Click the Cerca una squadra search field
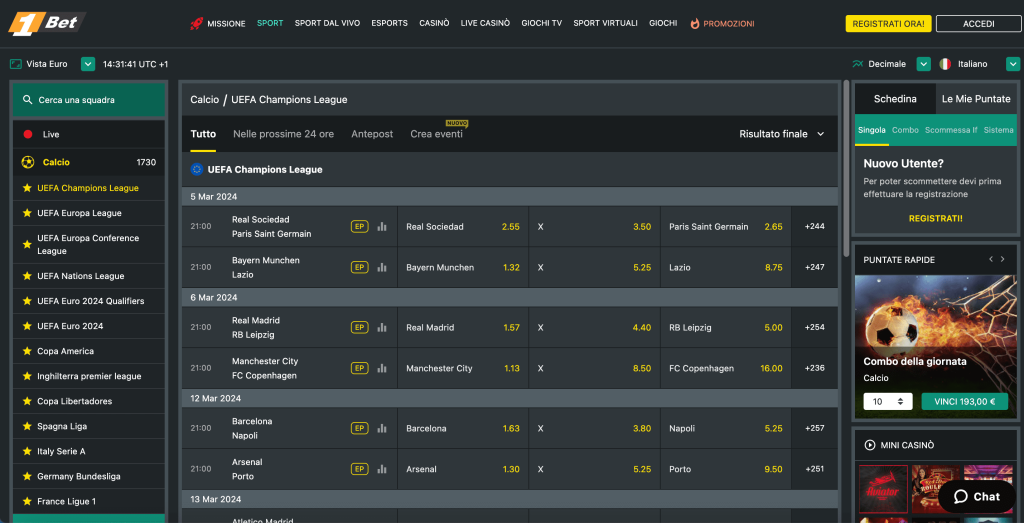 [x=89, y=100]
